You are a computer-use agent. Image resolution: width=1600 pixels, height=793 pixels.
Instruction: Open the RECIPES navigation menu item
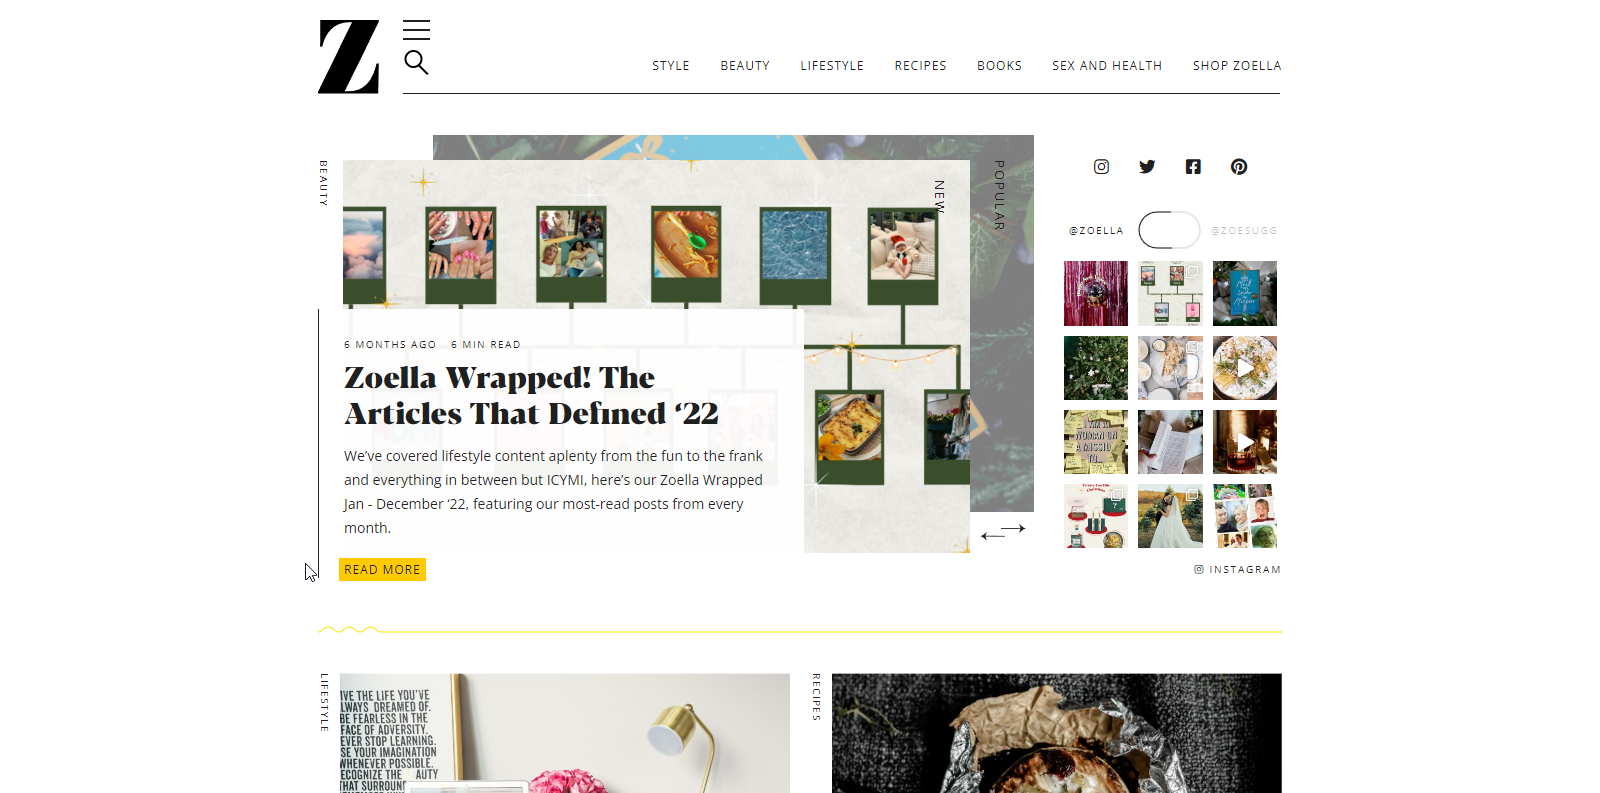point(920,66)
